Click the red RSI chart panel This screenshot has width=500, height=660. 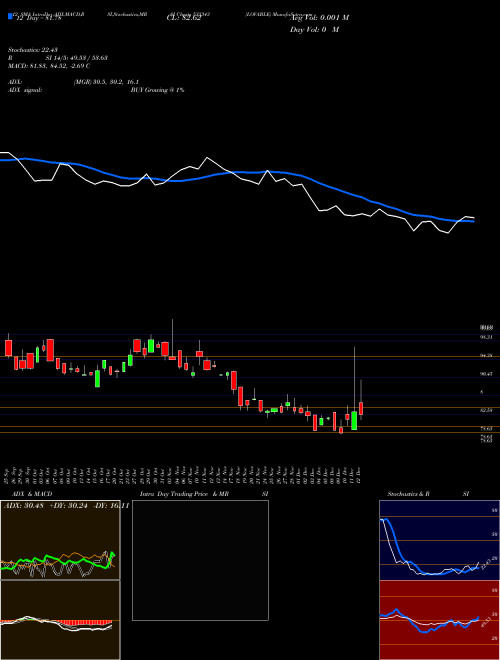439,620
